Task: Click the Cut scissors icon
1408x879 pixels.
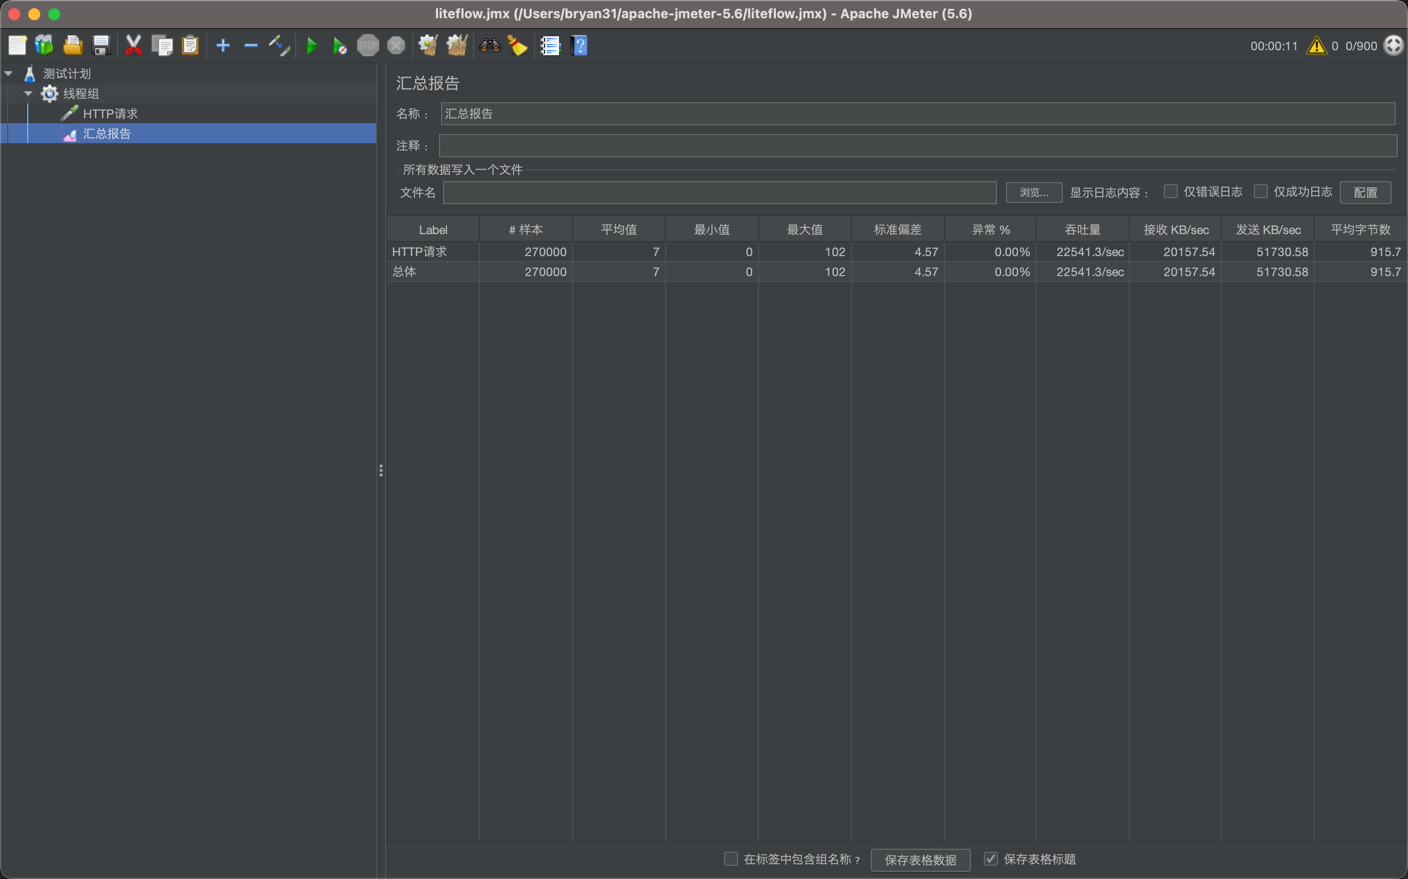Action: click(x=133, y=46)
